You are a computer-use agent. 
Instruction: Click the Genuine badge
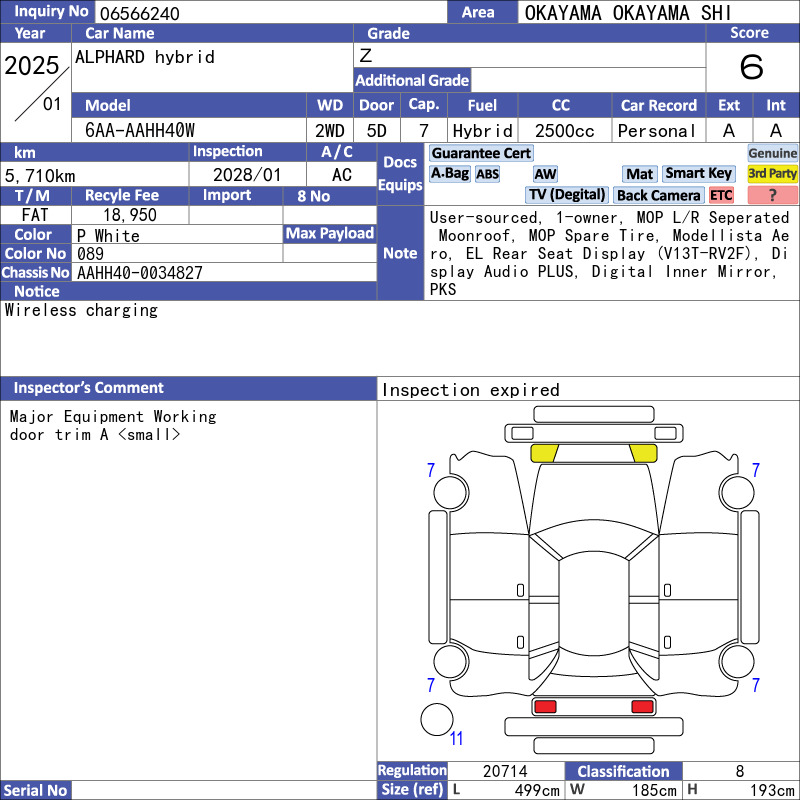(772, 153)
